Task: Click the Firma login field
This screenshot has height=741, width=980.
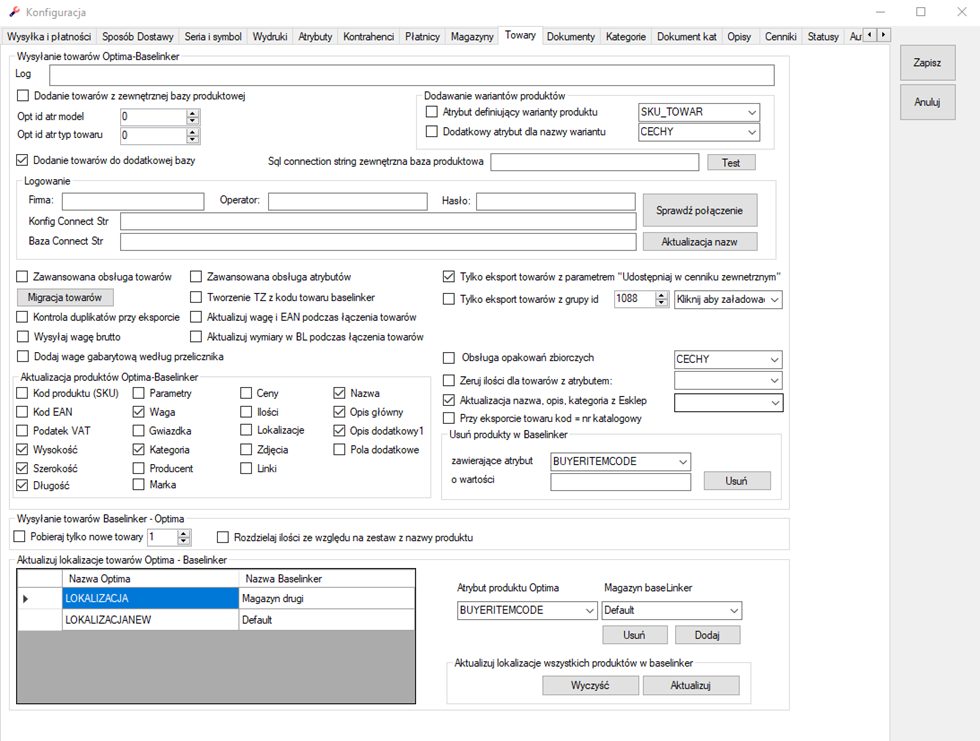Action: coord(133,201)
